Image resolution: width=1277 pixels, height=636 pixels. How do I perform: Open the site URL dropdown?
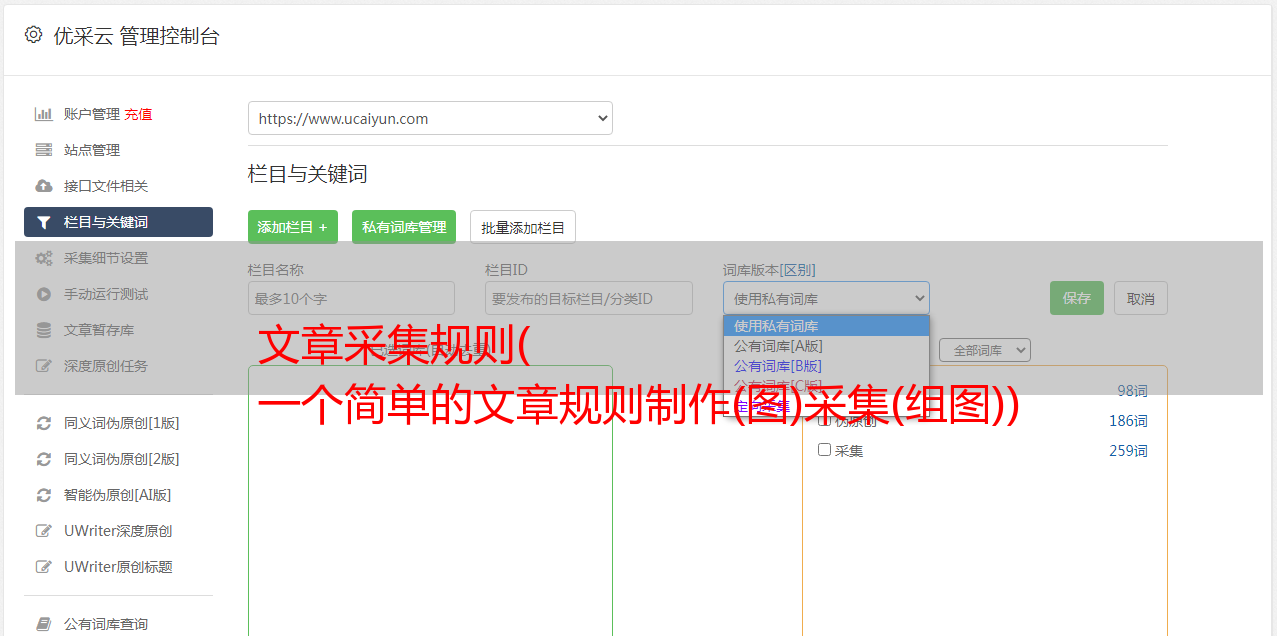pyautogui.click(x=430, y=118)
